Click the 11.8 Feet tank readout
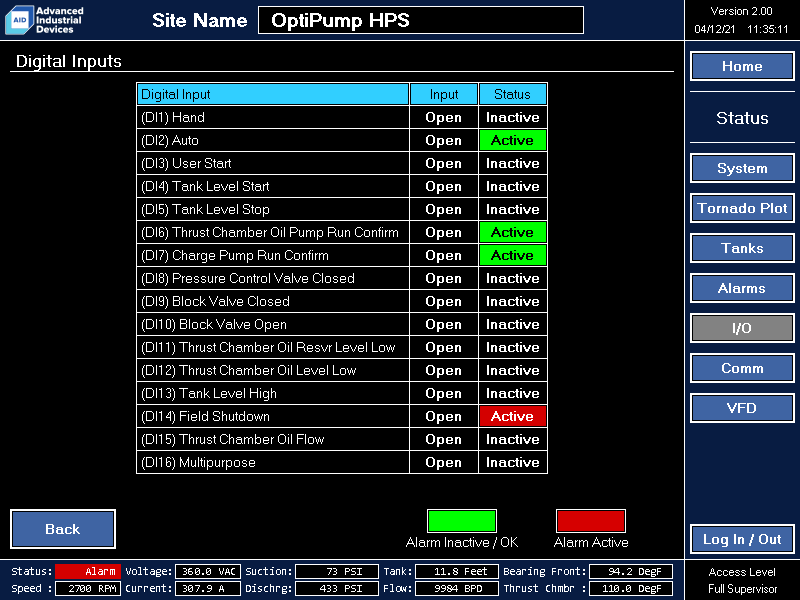Screen dimensions: 800x600 coord(457,571)
